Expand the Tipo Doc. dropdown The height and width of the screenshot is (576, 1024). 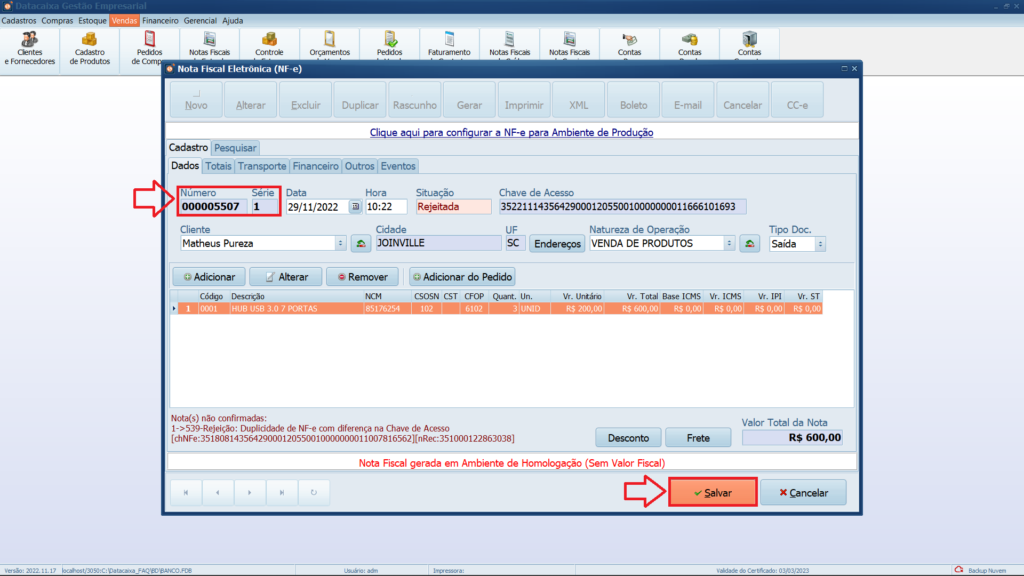(x=820, y=243)
